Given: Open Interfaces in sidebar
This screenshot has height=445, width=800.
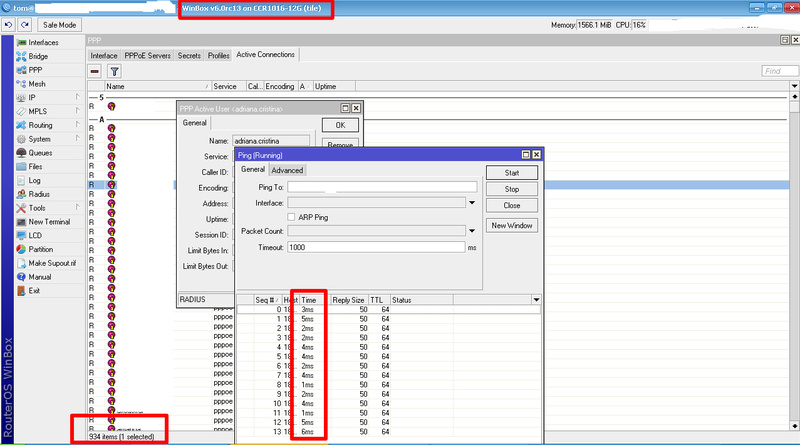Looking at the screenshot, I should click(x=43, y=42).
